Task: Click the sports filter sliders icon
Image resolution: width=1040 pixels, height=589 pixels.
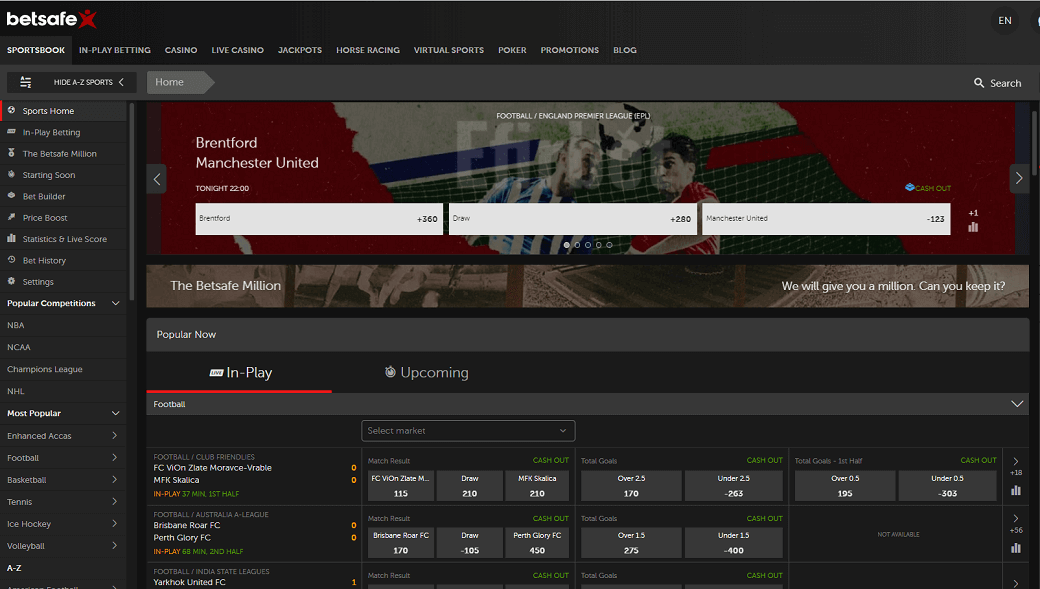Action: tap(25, 82)
